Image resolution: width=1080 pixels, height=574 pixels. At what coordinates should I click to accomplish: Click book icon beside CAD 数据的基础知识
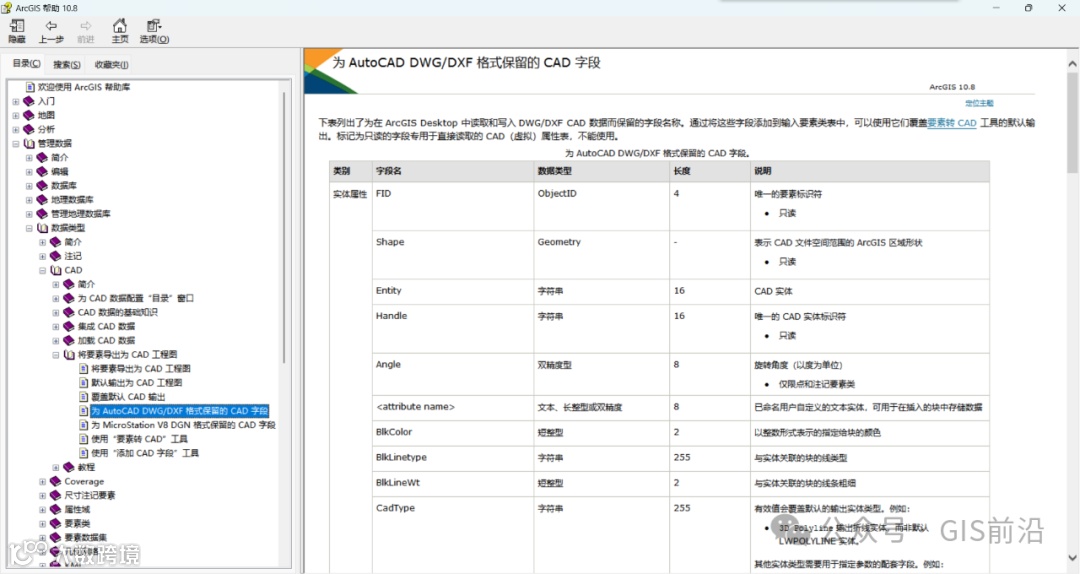click(x=69, y=312)
